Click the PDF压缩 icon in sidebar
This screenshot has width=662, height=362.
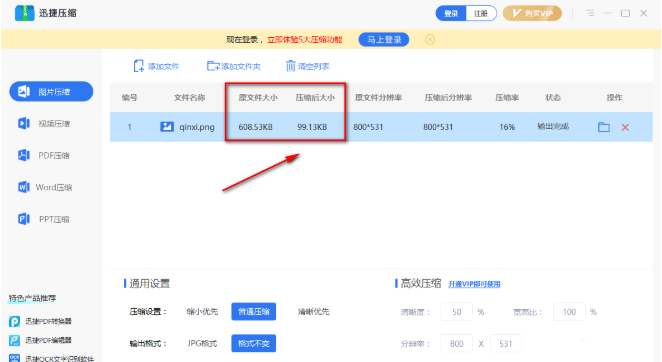(24, 155)
